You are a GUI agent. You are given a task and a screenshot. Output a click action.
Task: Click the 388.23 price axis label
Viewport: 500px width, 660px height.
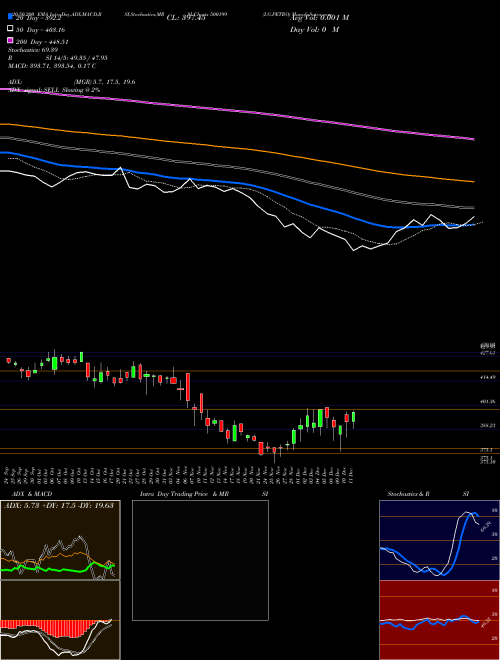pyautogui.click(x=487, y=426)
